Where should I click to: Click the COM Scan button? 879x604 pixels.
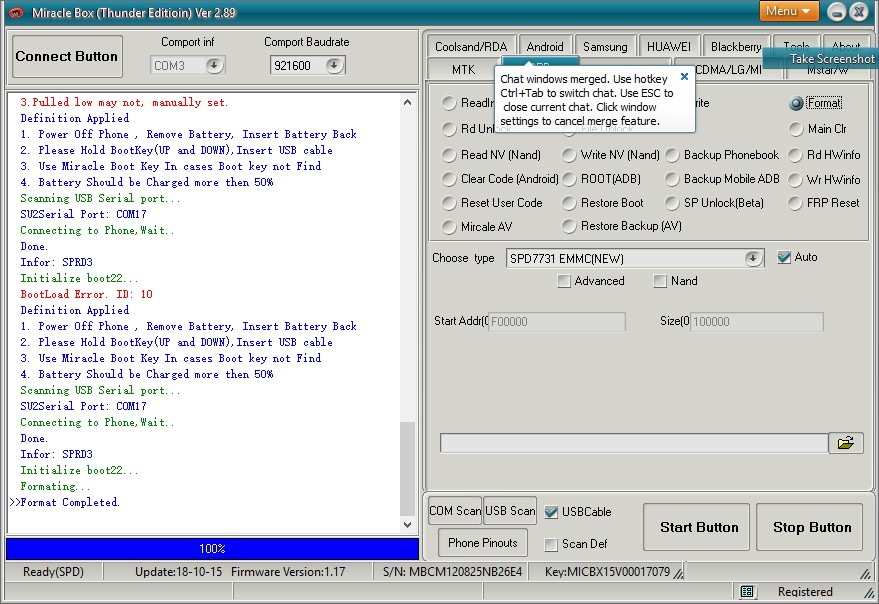click(x=455, y=510)
